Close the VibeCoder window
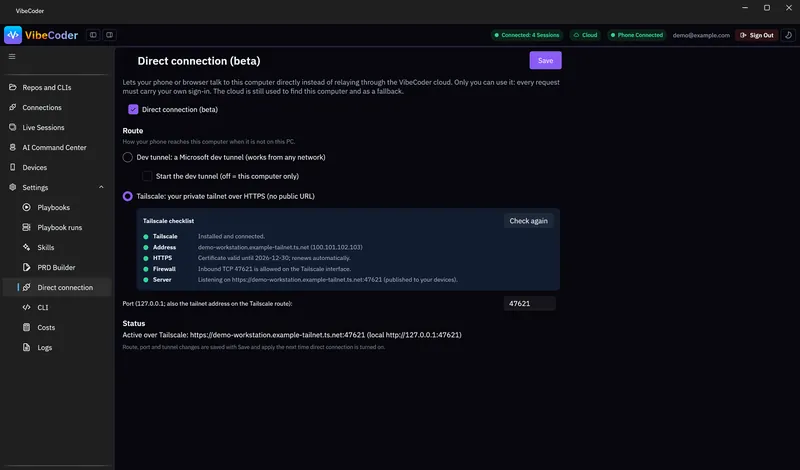 pyautogui.click(x=789, y=8)
